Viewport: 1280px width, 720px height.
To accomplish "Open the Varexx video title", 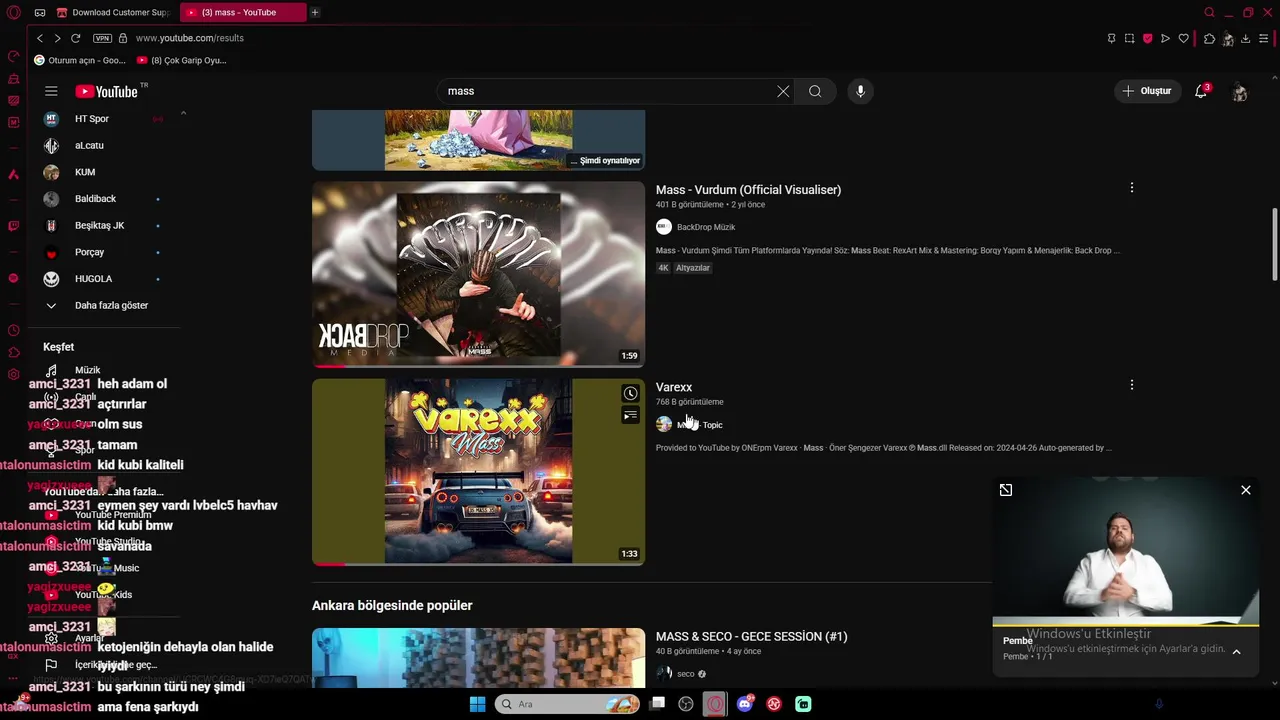I will click(674, 387).
